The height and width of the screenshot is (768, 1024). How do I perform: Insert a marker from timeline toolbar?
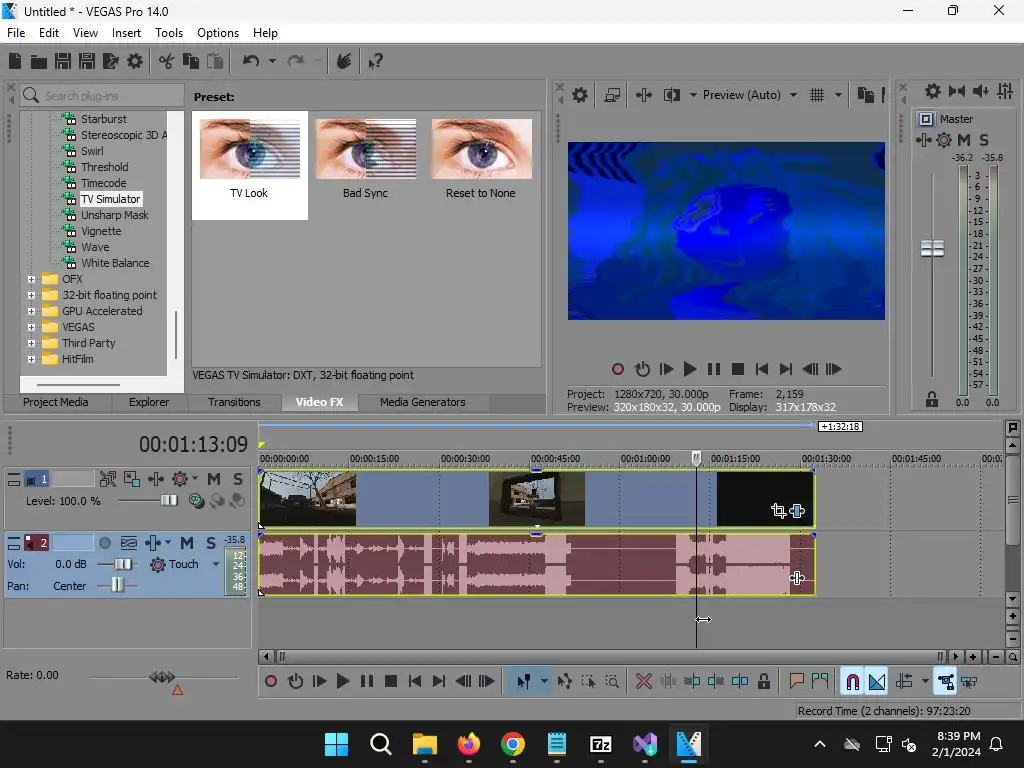pos(796,682)
